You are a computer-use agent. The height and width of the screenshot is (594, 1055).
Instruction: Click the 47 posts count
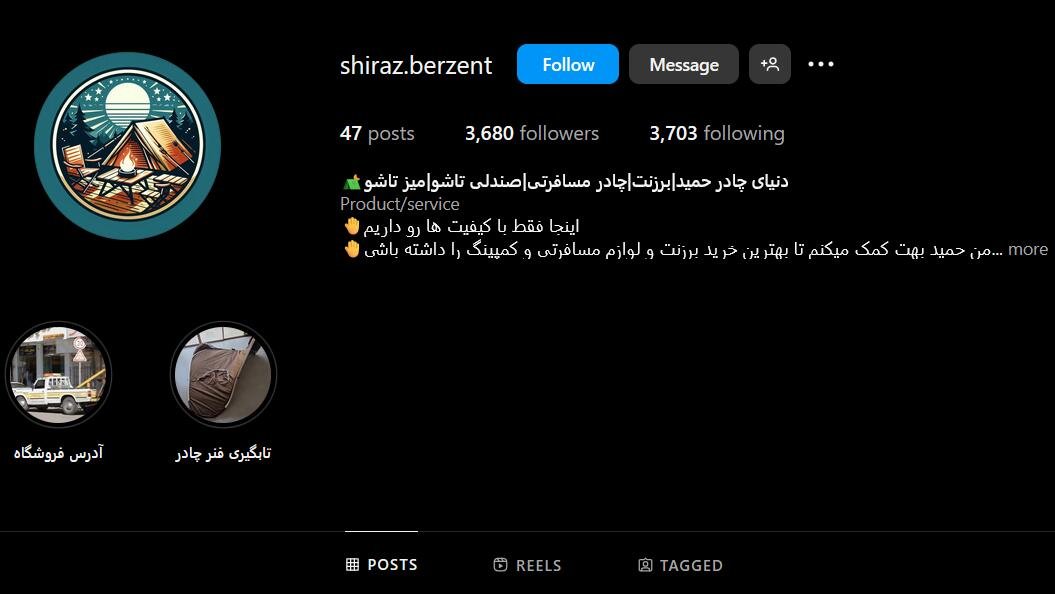(377, 133)
